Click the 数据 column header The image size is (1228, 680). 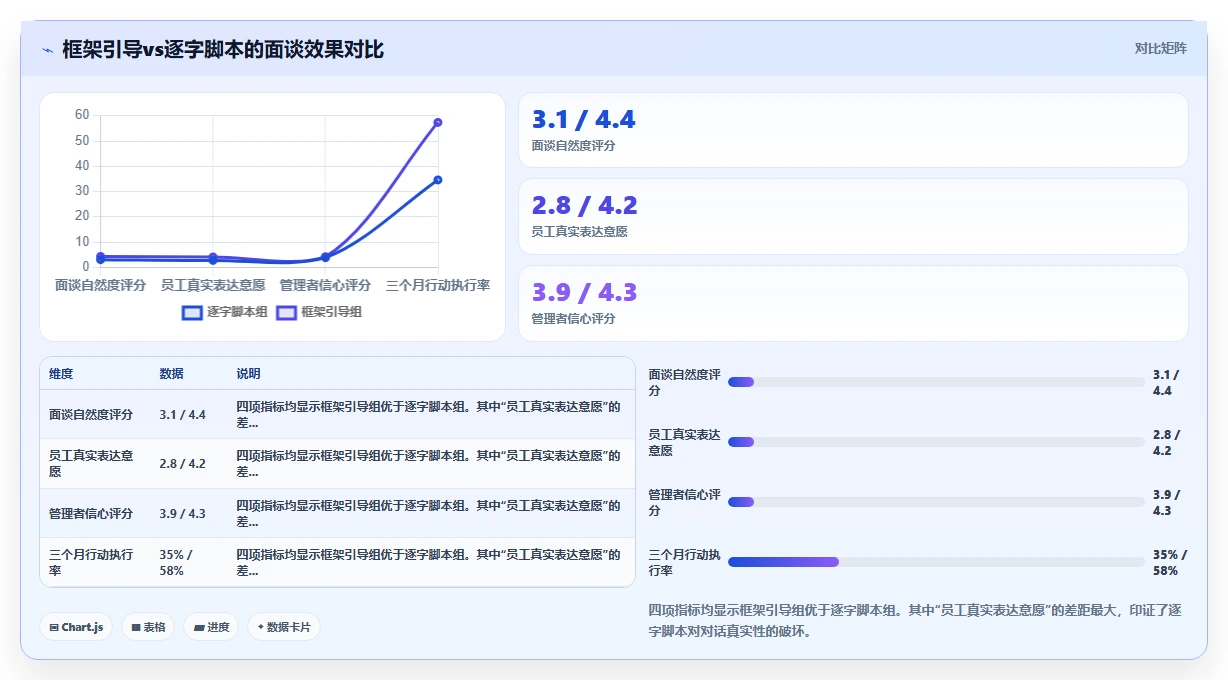(171, 374)
